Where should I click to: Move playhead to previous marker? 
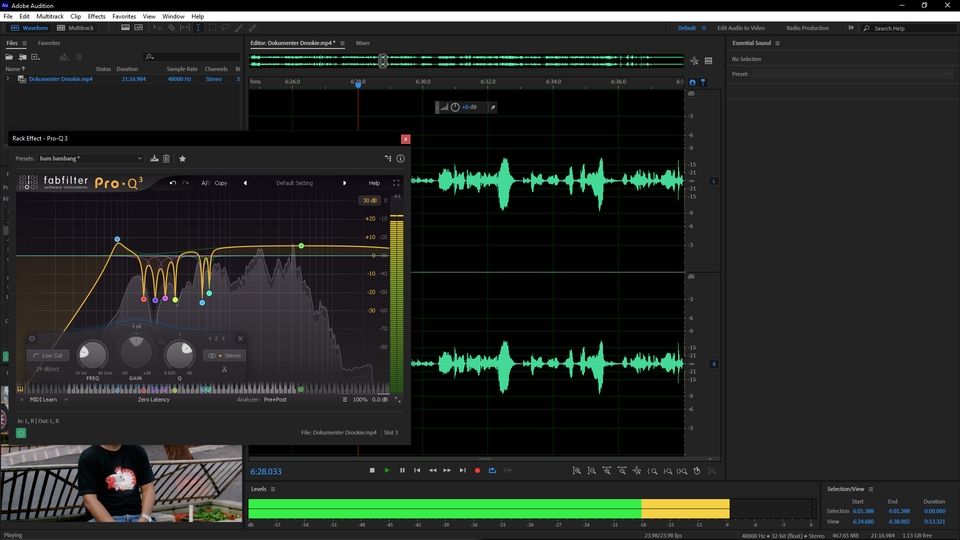417,470
